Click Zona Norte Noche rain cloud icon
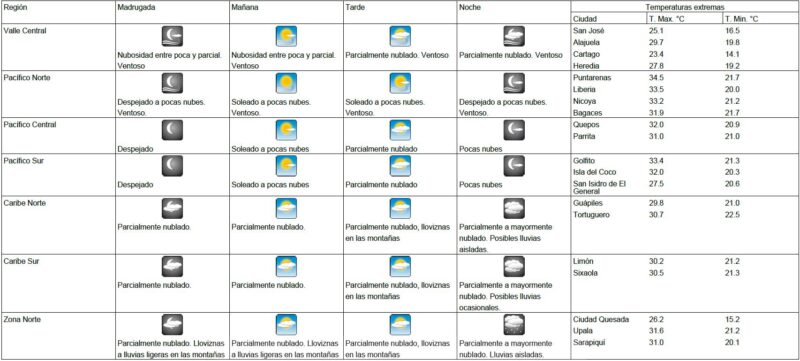800x361 pixels. pyautogui.click(x=514, y=325)
